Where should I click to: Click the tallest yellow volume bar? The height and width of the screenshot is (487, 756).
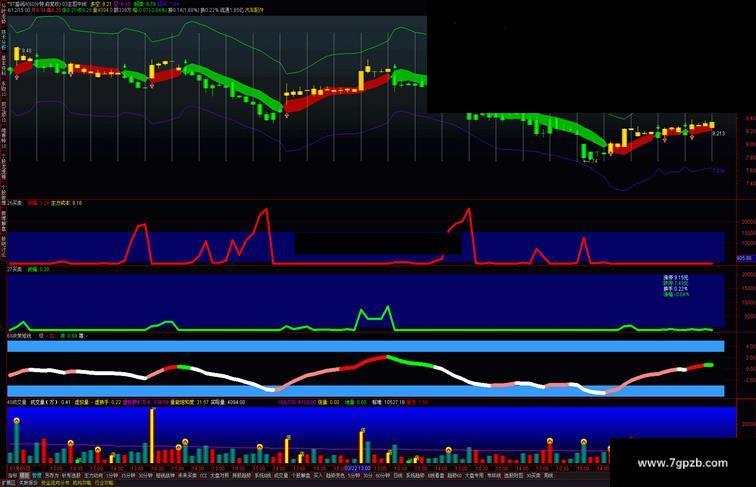pos(152,436)
